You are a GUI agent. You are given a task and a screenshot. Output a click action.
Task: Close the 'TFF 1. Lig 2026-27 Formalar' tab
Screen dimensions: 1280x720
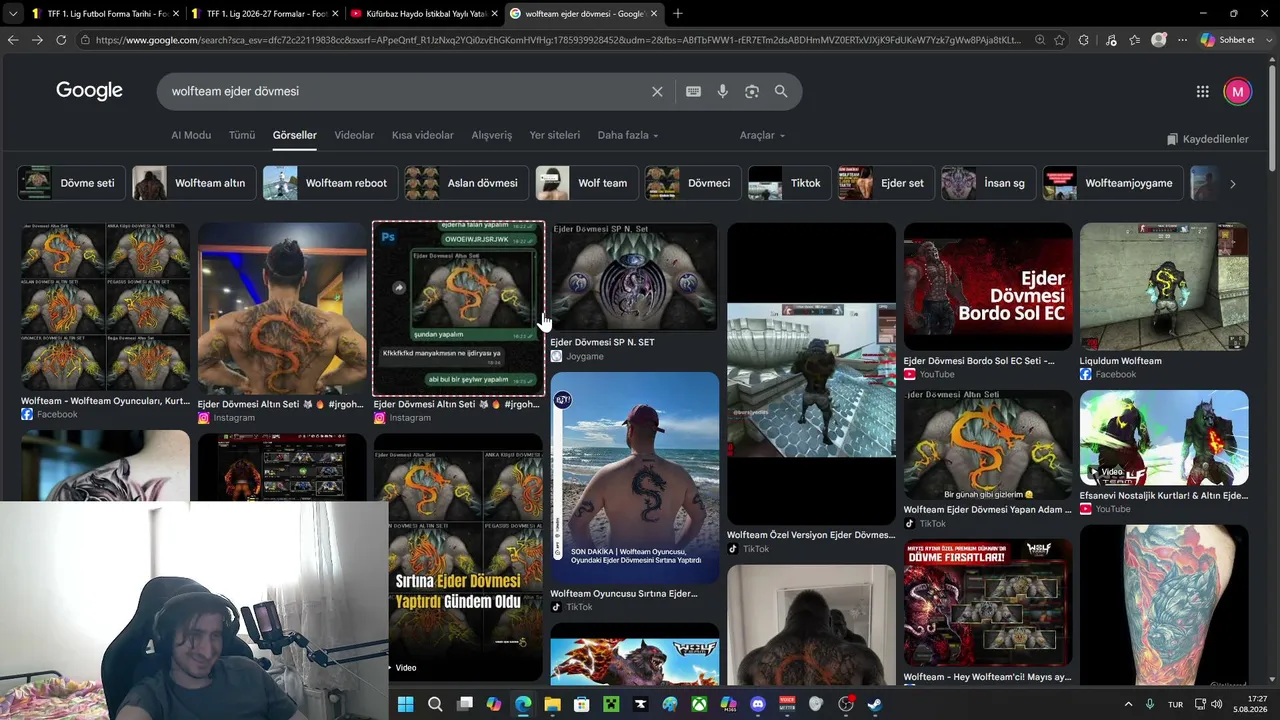pos(335,13)
